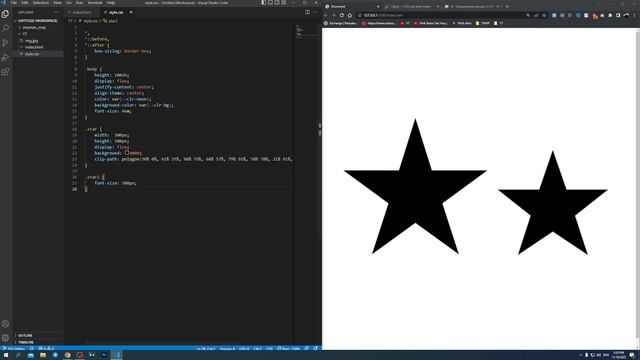Click the notifications bell in status bar

click(316, 349)
